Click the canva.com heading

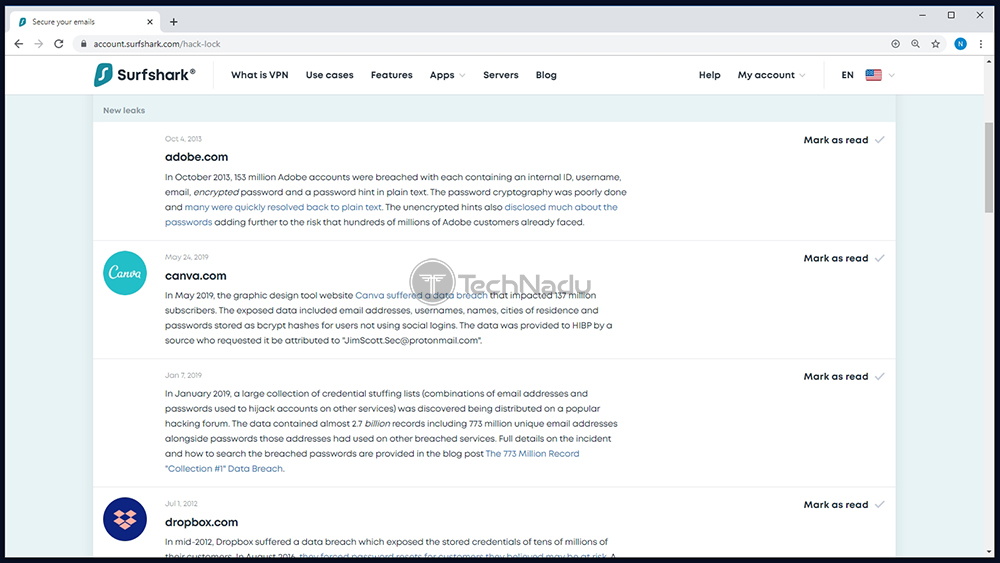pyautogui.click(x=196, y=275)
